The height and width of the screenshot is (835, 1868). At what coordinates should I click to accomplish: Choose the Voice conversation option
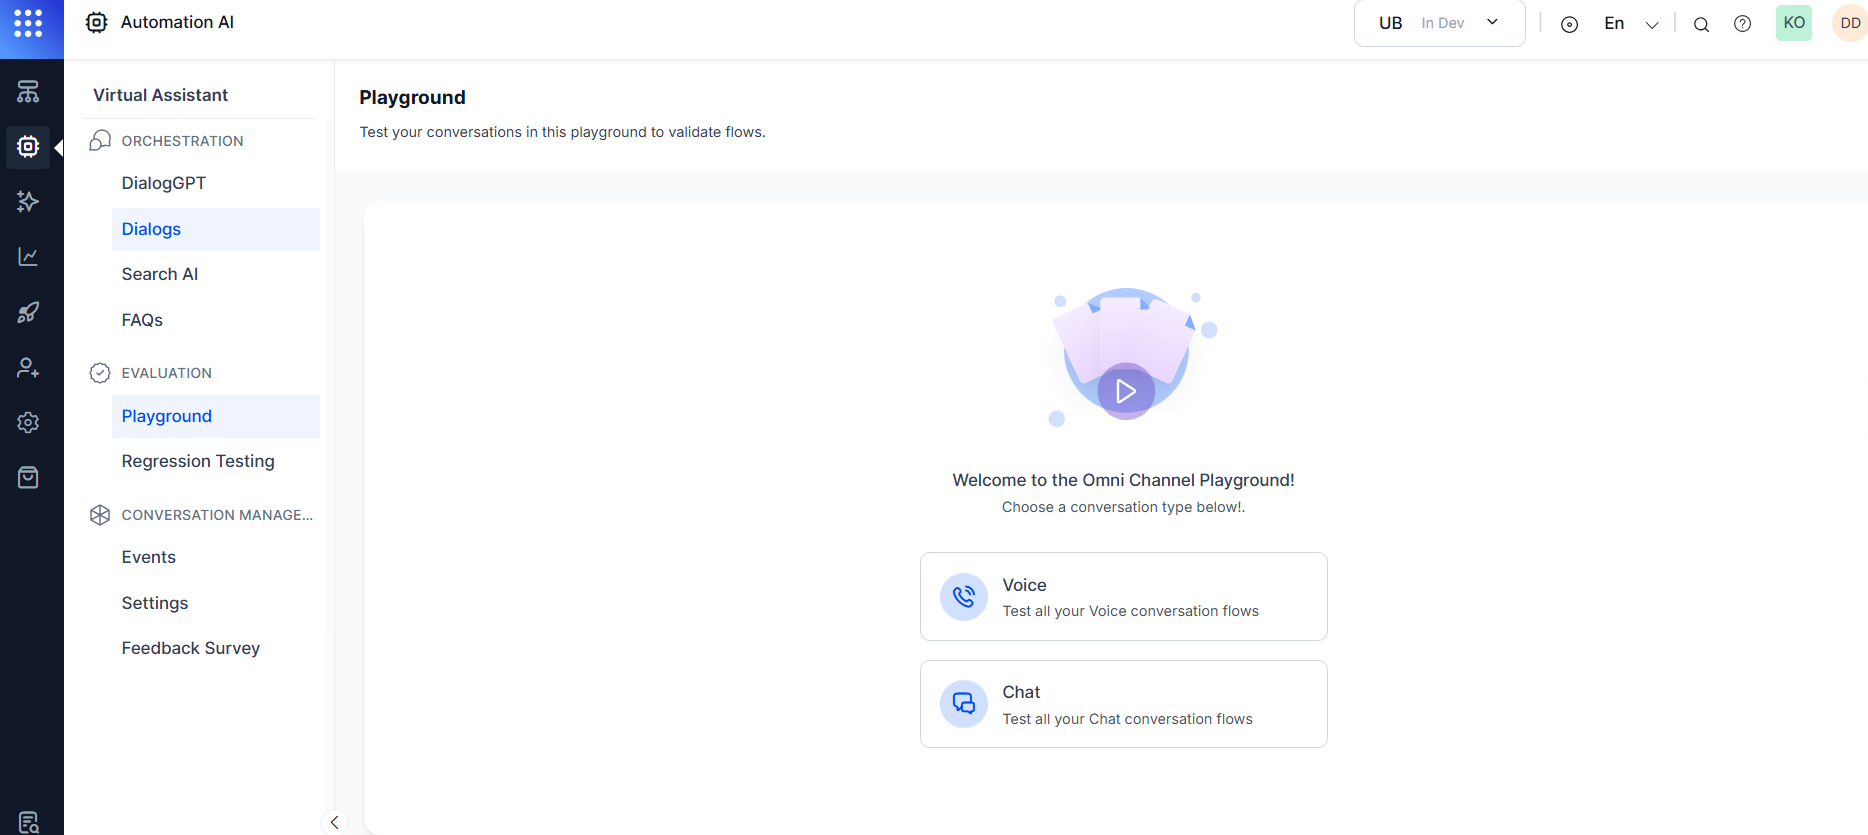(x=1123, y=597)
